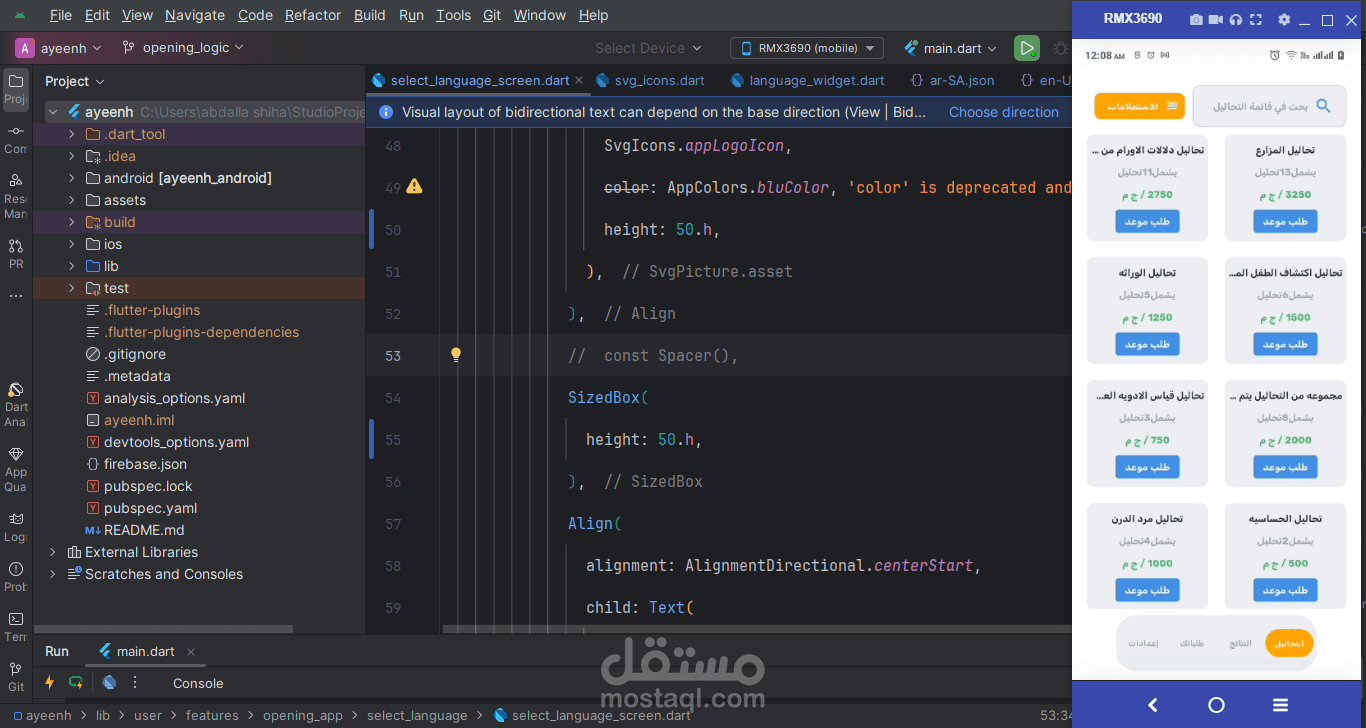The width and height of the screenshot is (1366, 728).
Task: Click the Choose direction link
Action: click(1004, 112)
